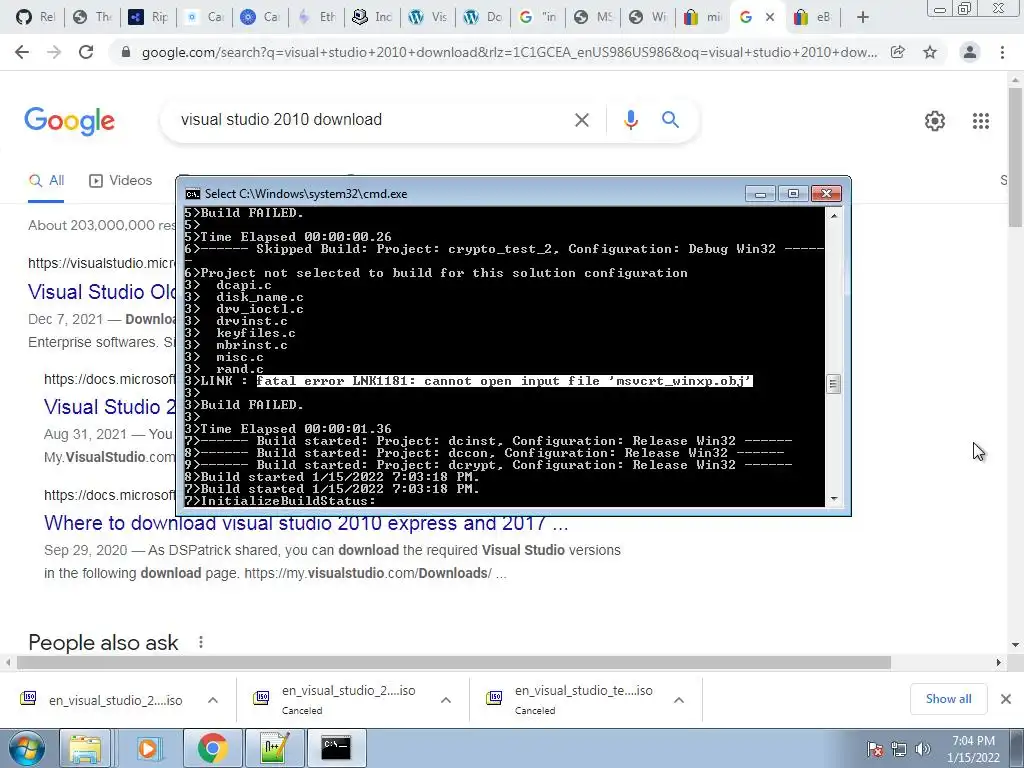This screenshot has height=768, width=1024.
Task: Open the Chrome profile avatar
Action: (x=970, y=52)
